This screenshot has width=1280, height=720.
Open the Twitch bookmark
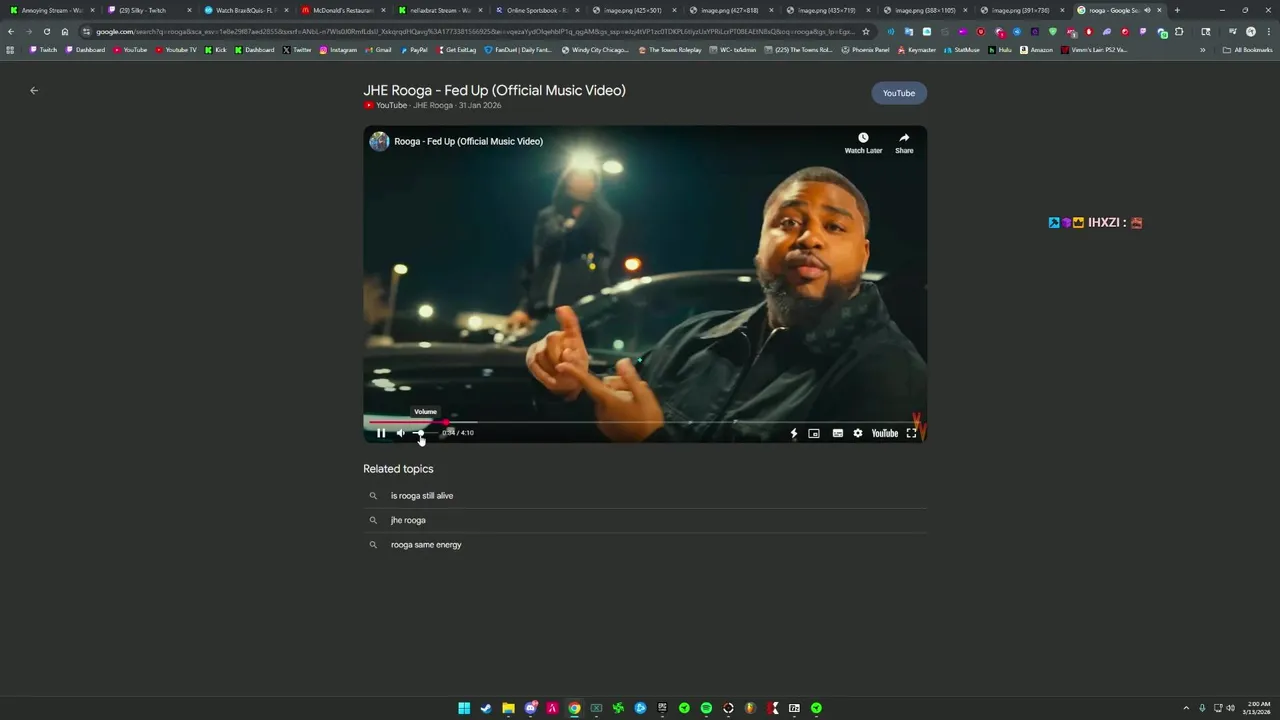[44, 50]
